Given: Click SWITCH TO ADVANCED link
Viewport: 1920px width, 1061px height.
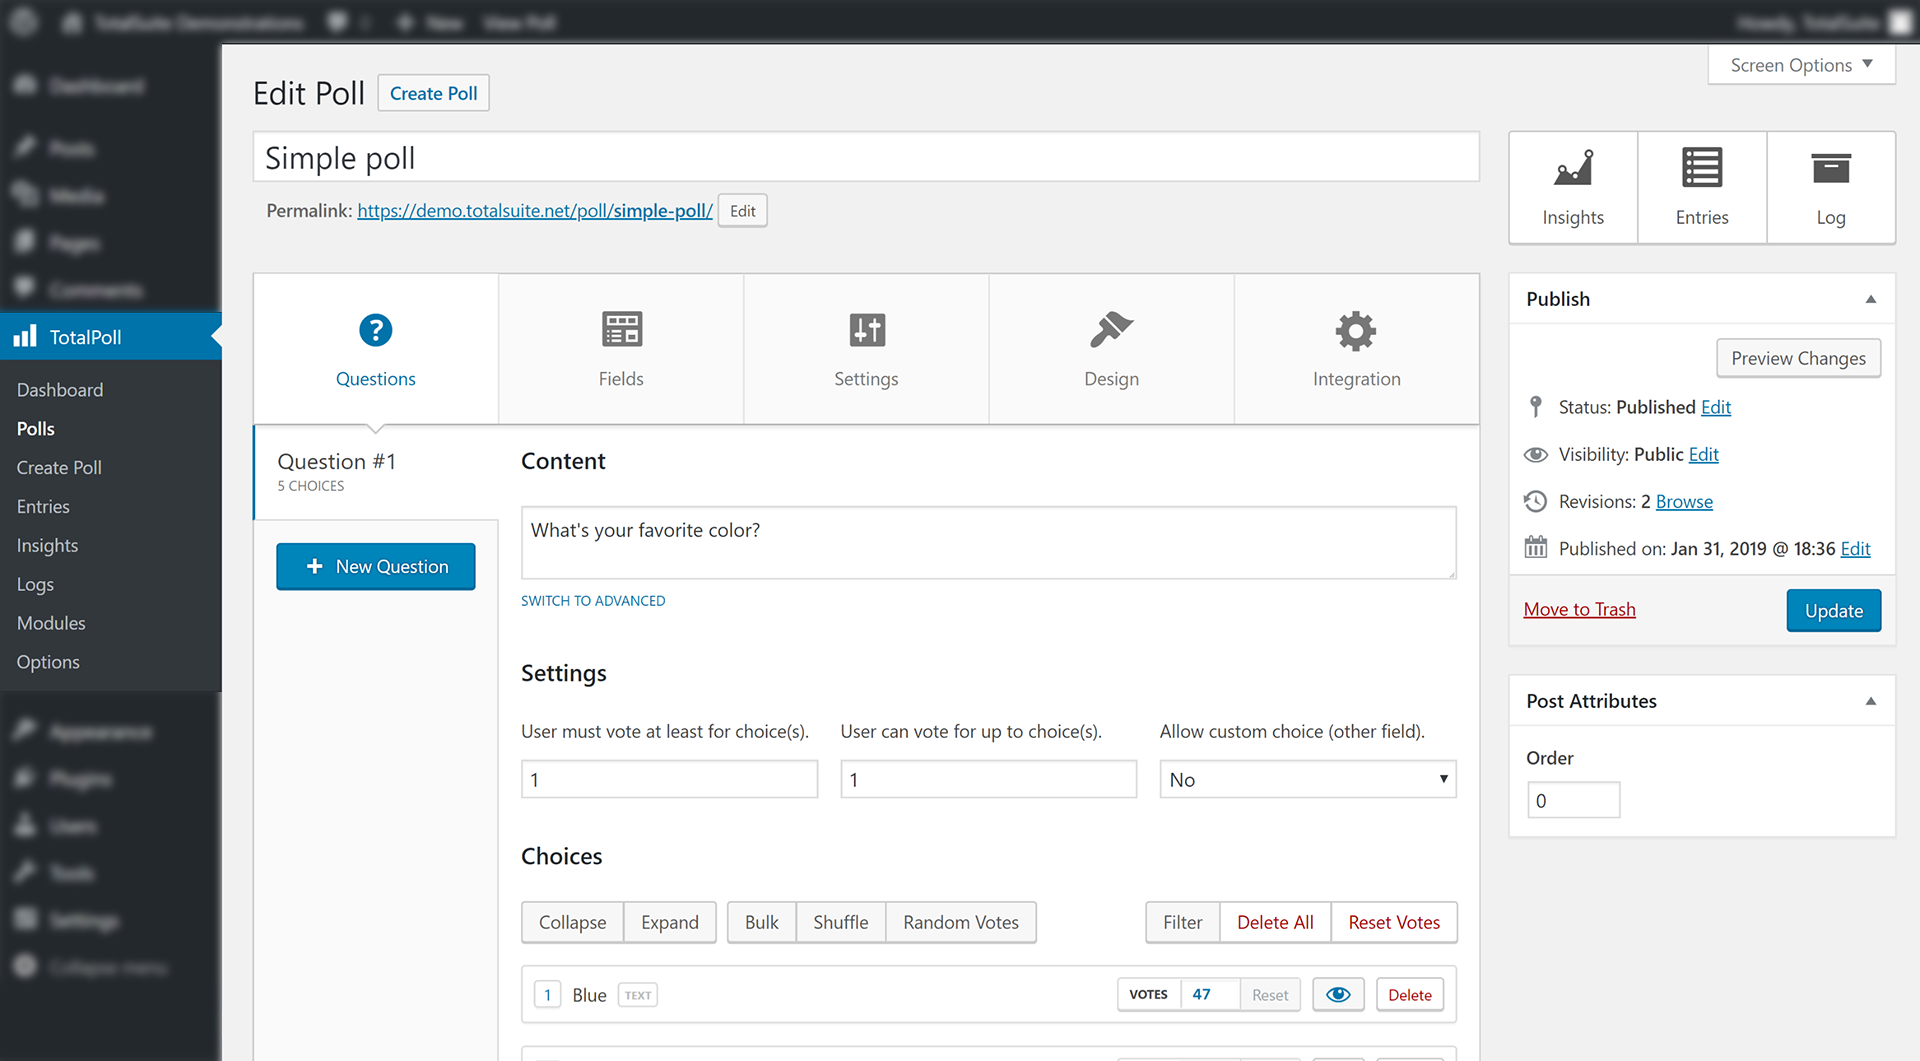Looking at the screenshot, I should pyautogui.click(x=593, y=601).
